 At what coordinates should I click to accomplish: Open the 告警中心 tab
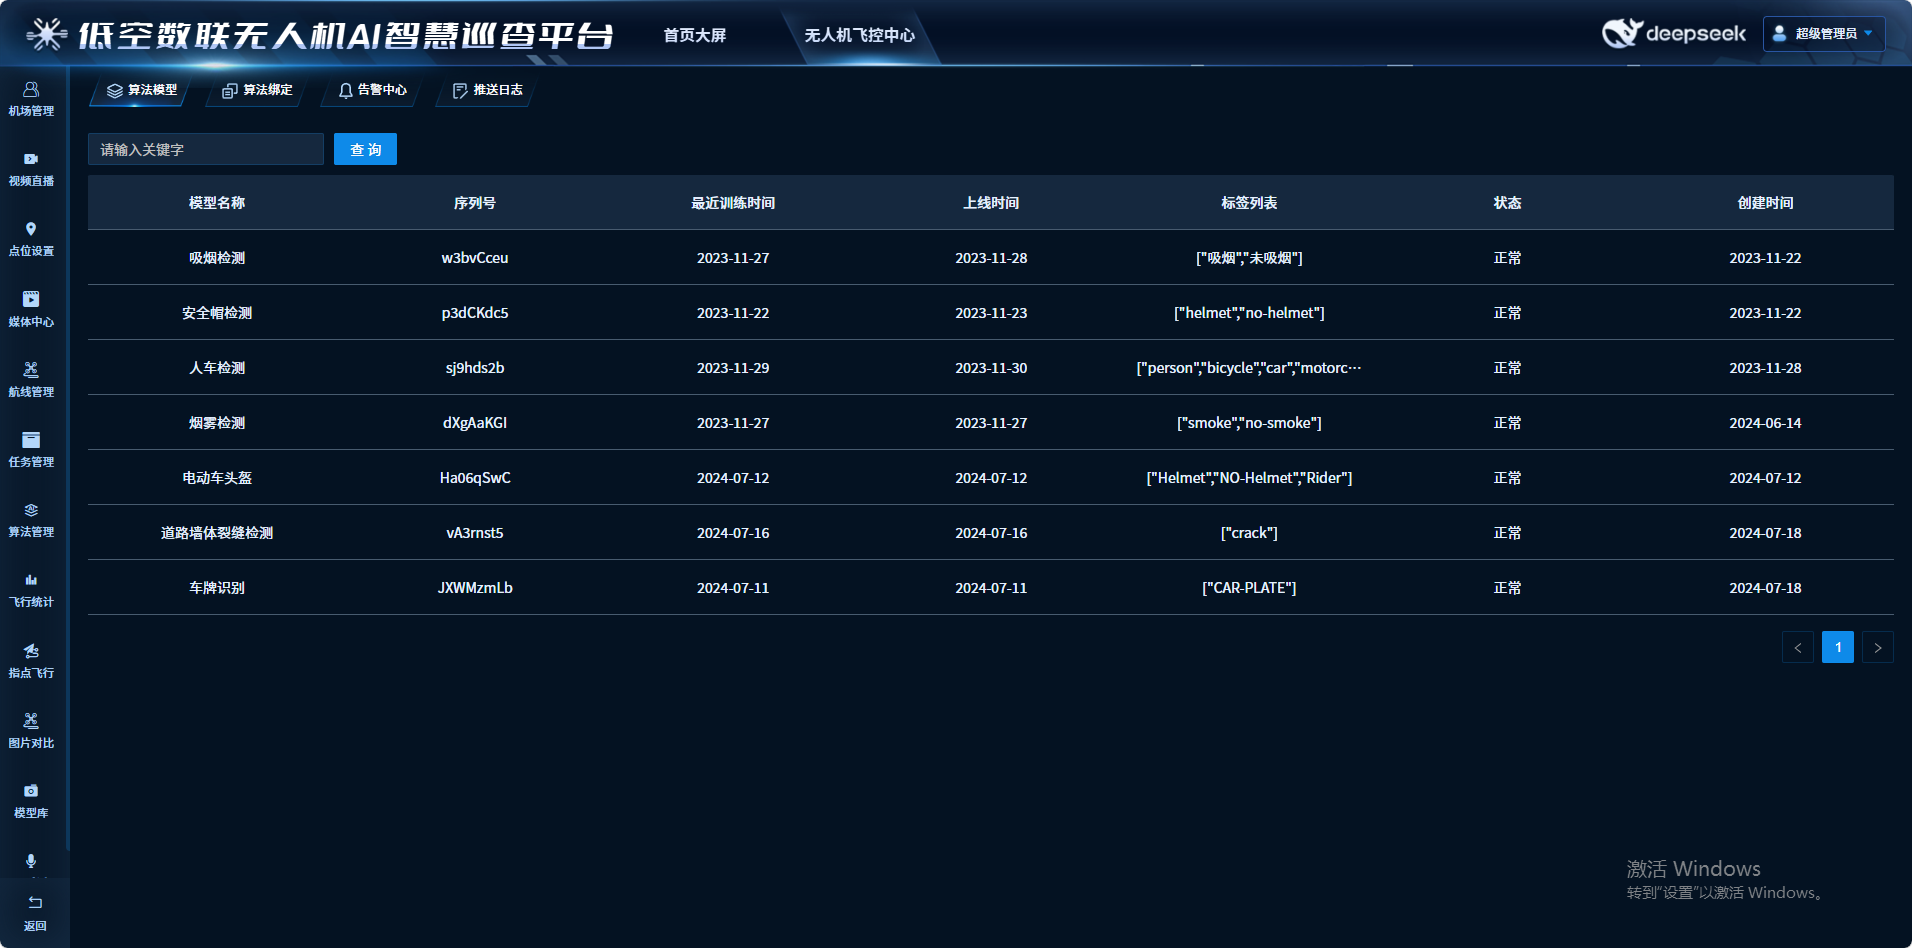[372, 90]
